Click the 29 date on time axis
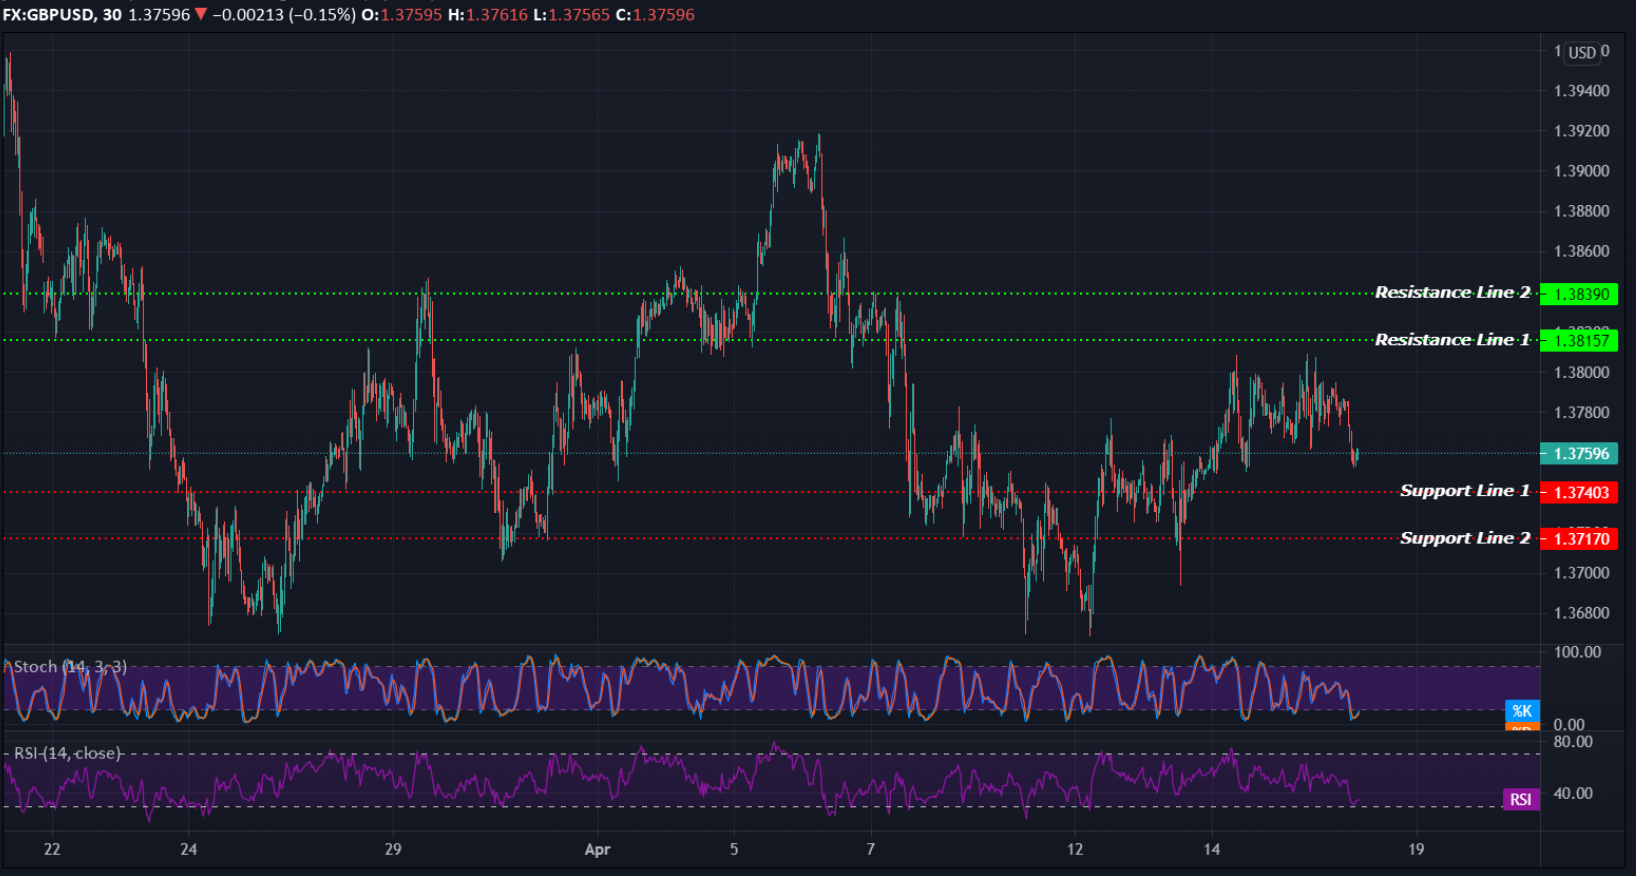Screen dimensions: 1636x876 393,849
